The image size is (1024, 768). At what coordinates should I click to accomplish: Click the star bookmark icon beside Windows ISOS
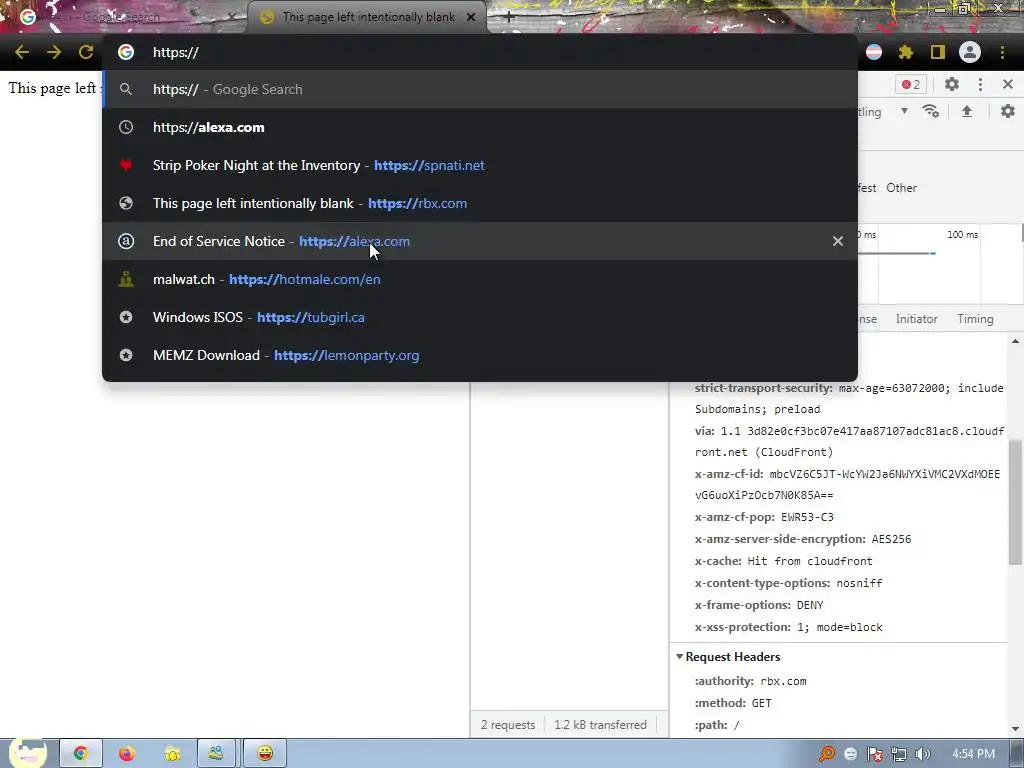(x=125, y=317)
